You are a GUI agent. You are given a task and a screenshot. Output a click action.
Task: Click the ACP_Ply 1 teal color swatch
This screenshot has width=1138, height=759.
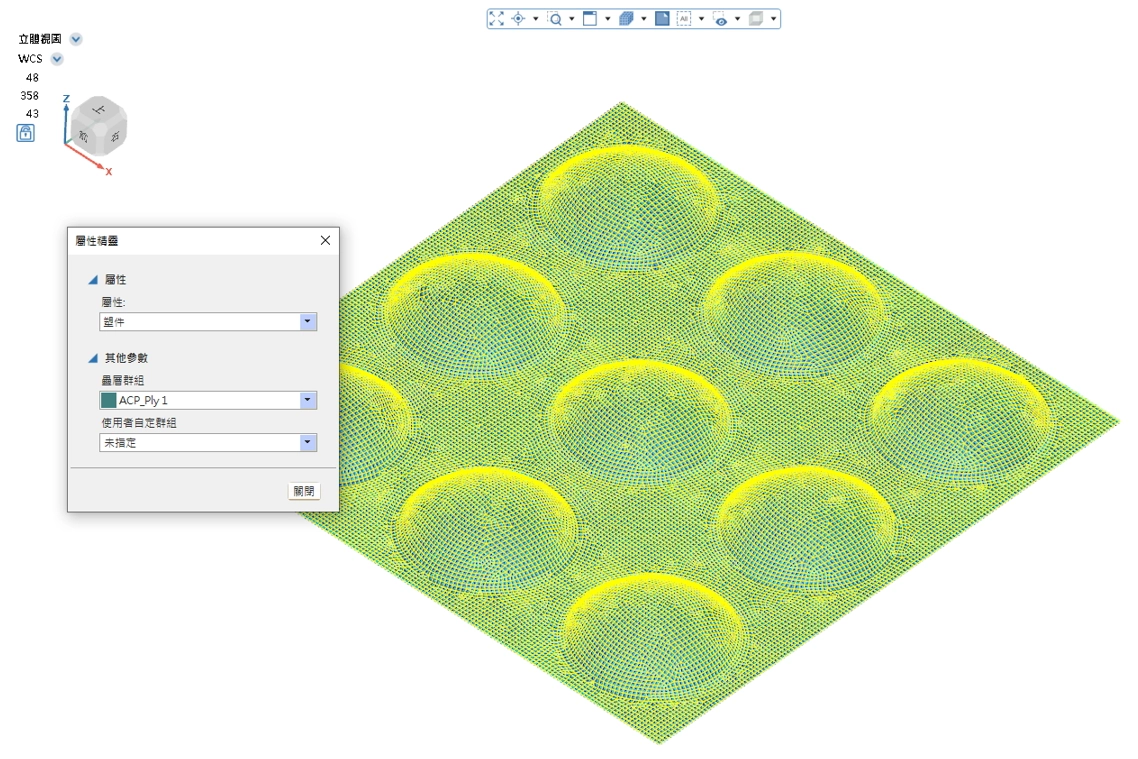[x=109, y=400]
